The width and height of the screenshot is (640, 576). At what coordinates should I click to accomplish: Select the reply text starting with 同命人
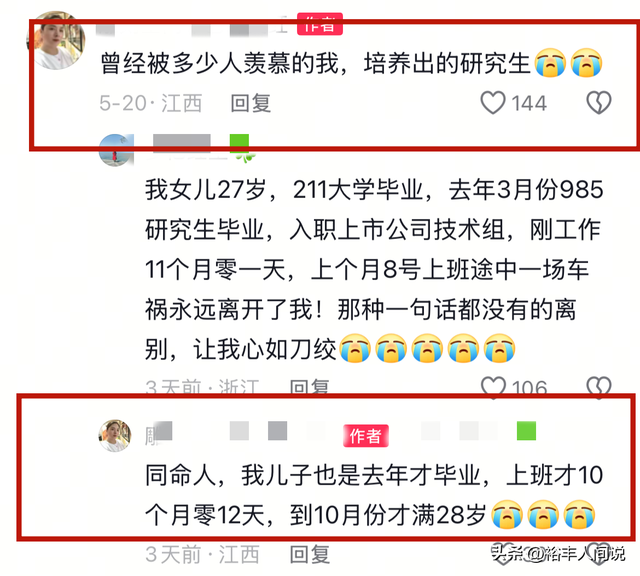tap(374, 495)
